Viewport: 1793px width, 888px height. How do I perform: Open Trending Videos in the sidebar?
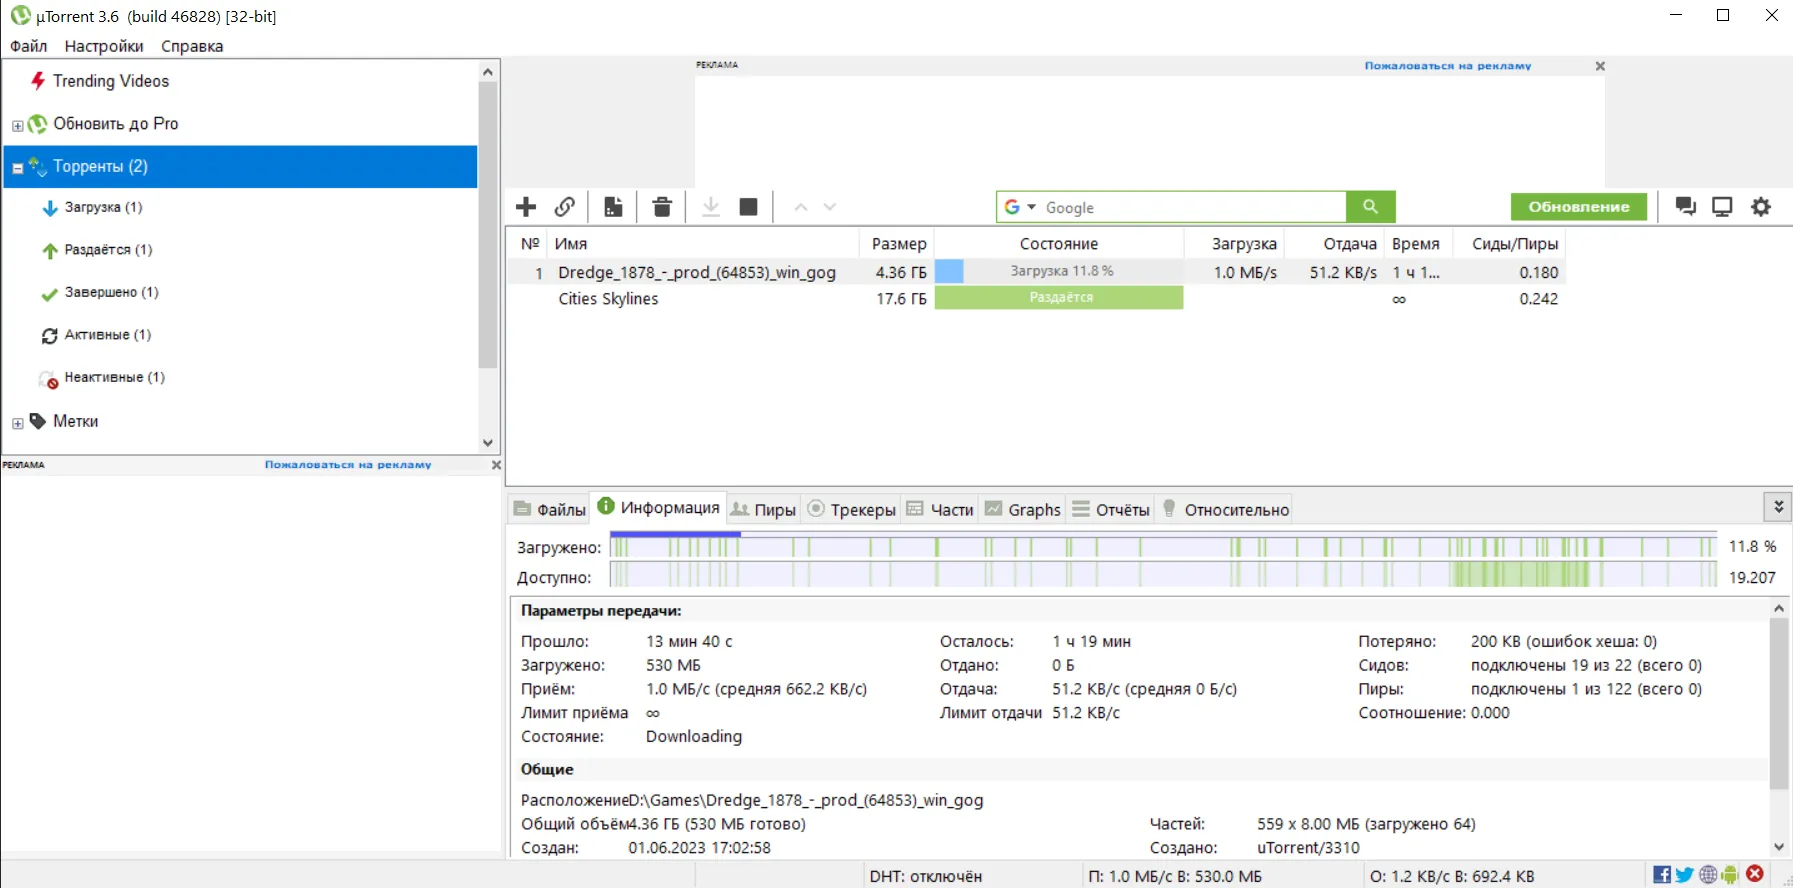(x=110, y=81)
